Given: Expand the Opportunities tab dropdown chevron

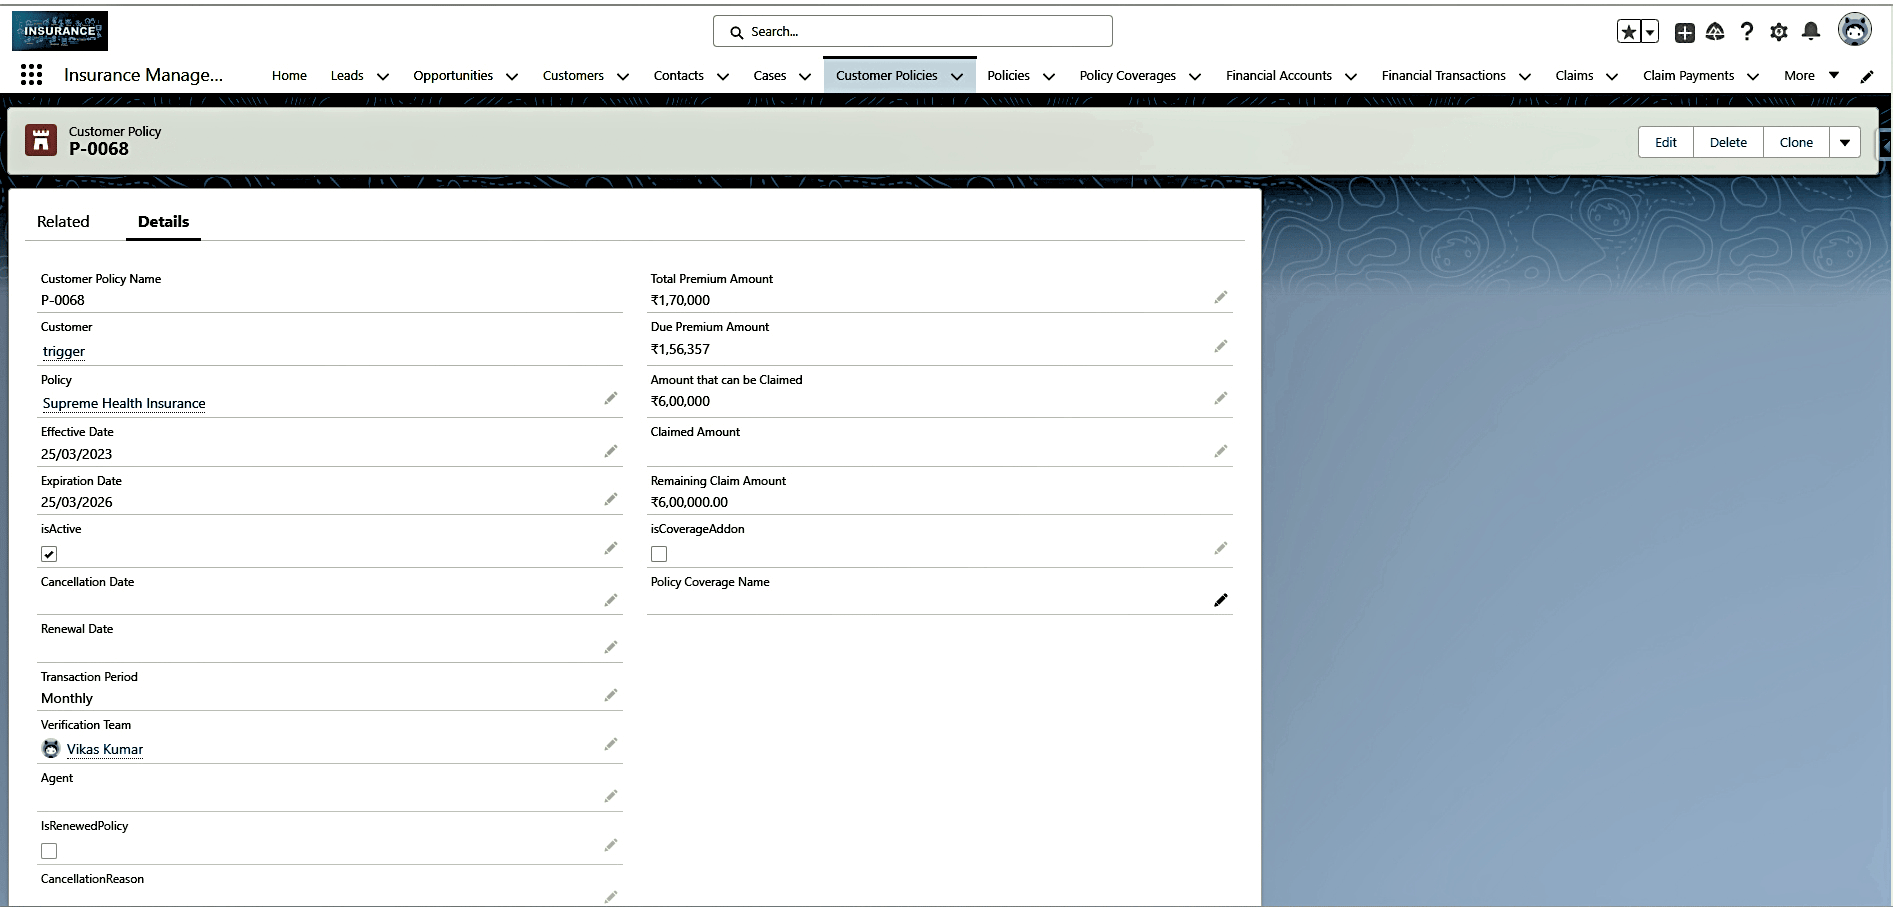Looking at the screenshot, I should click(512, 76).
